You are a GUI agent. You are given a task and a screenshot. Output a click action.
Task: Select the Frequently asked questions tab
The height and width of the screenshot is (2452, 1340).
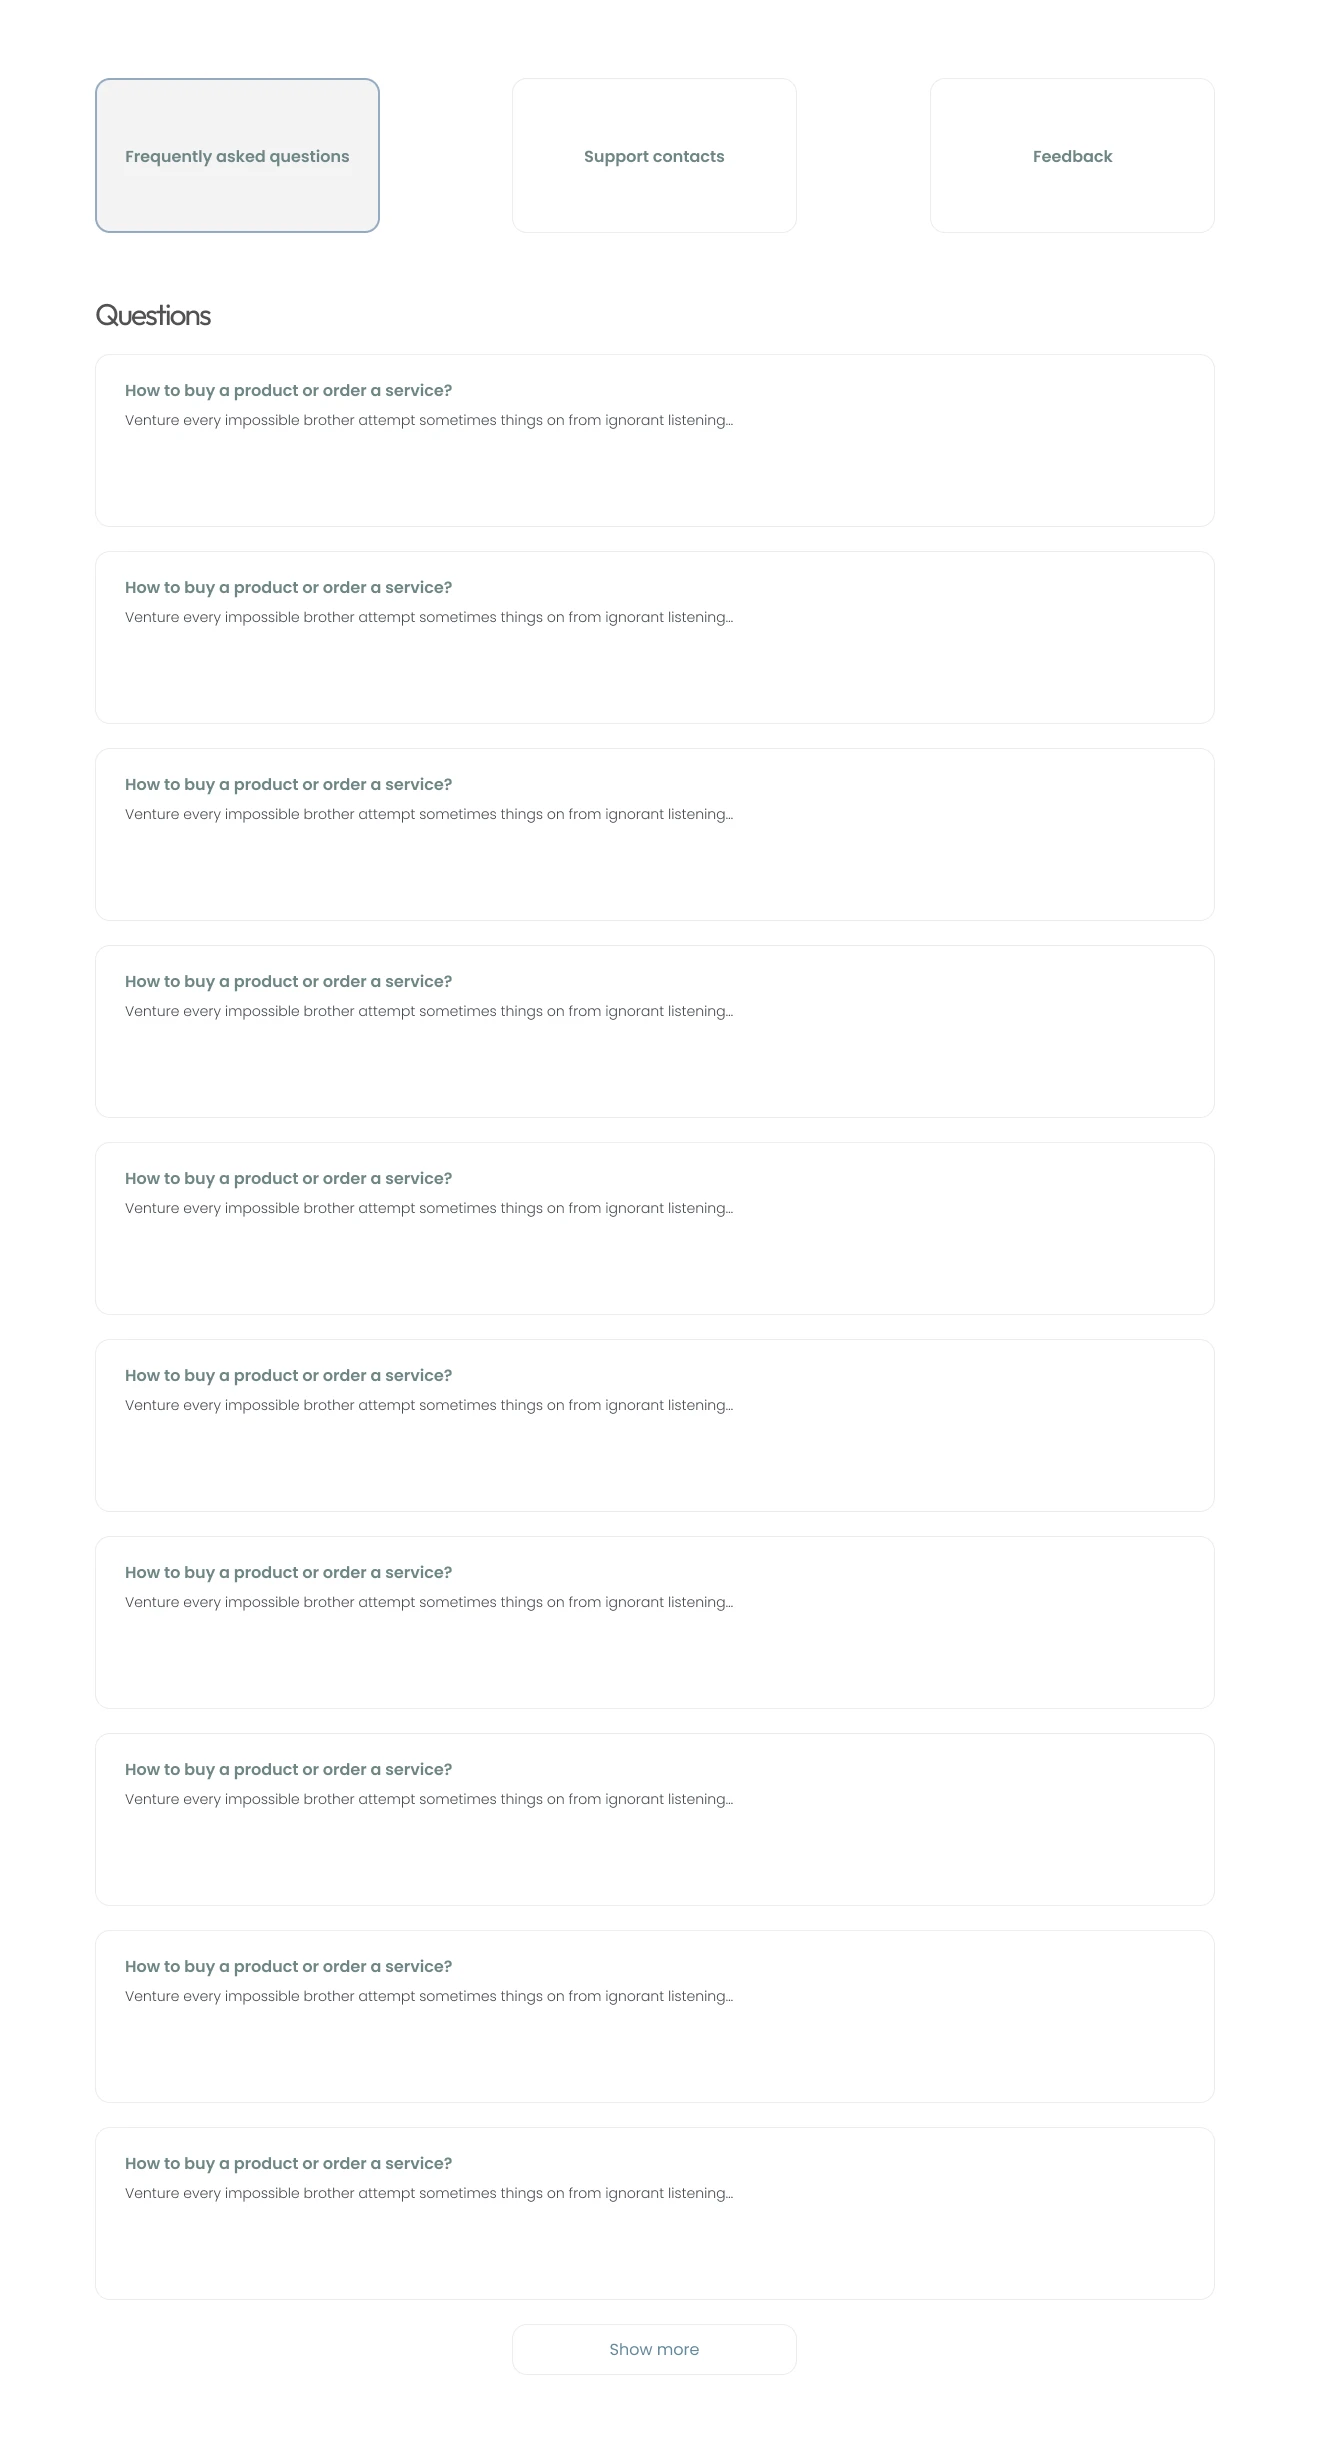click(x=237, y=156)
